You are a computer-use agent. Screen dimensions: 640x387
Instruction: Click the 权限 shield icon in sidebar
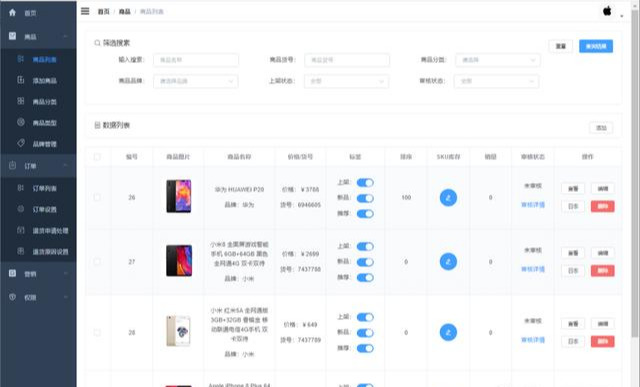(12, 297)
